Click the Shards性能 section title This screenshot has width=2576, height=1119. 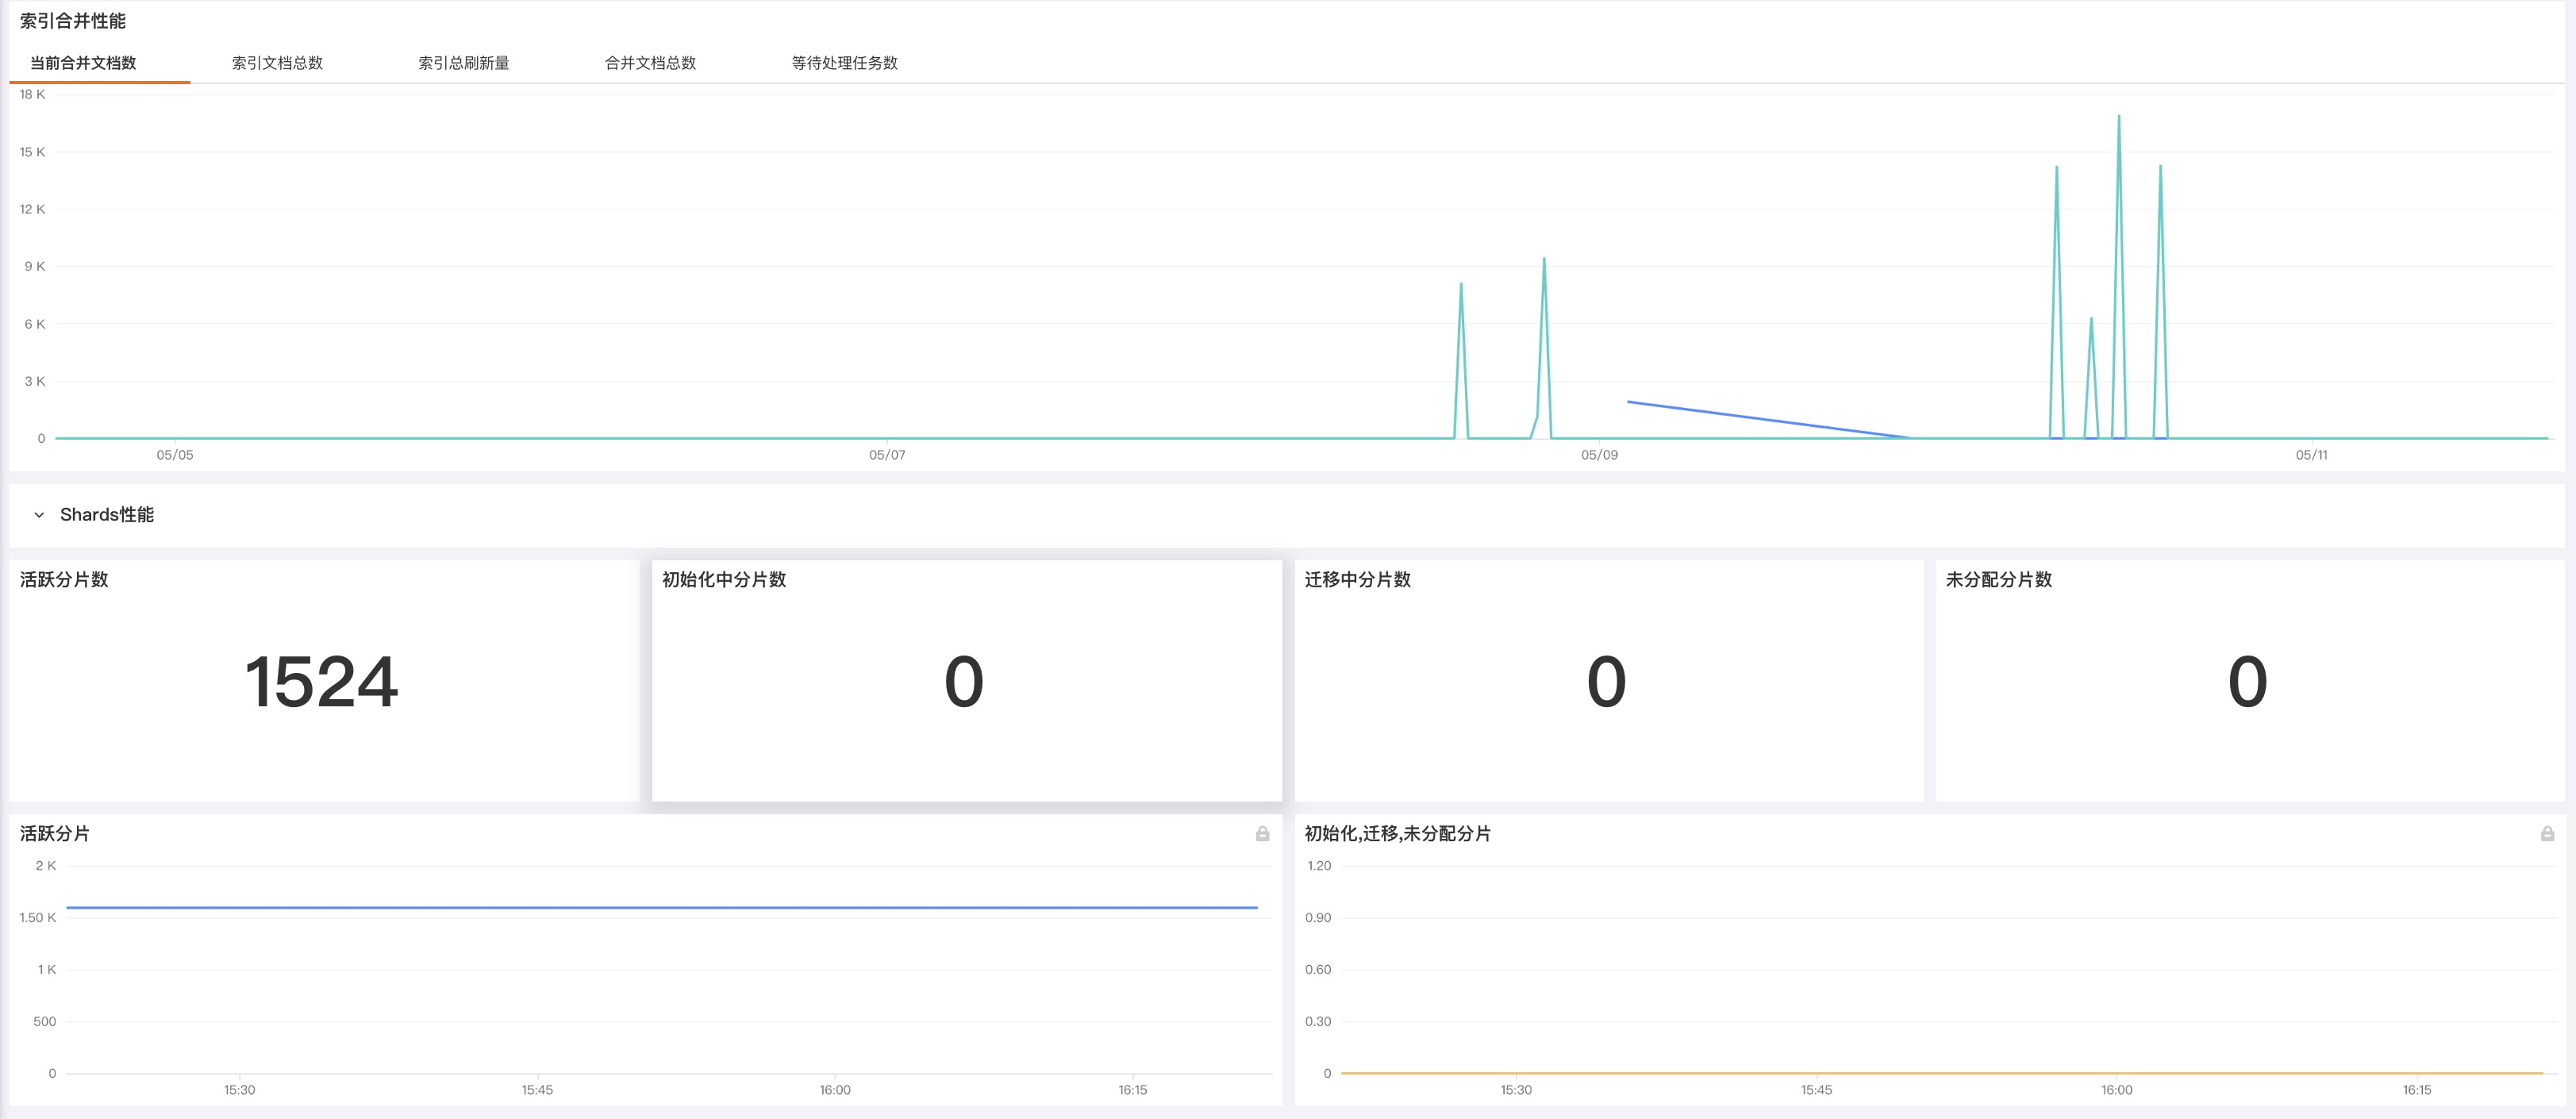click(106, 515)
